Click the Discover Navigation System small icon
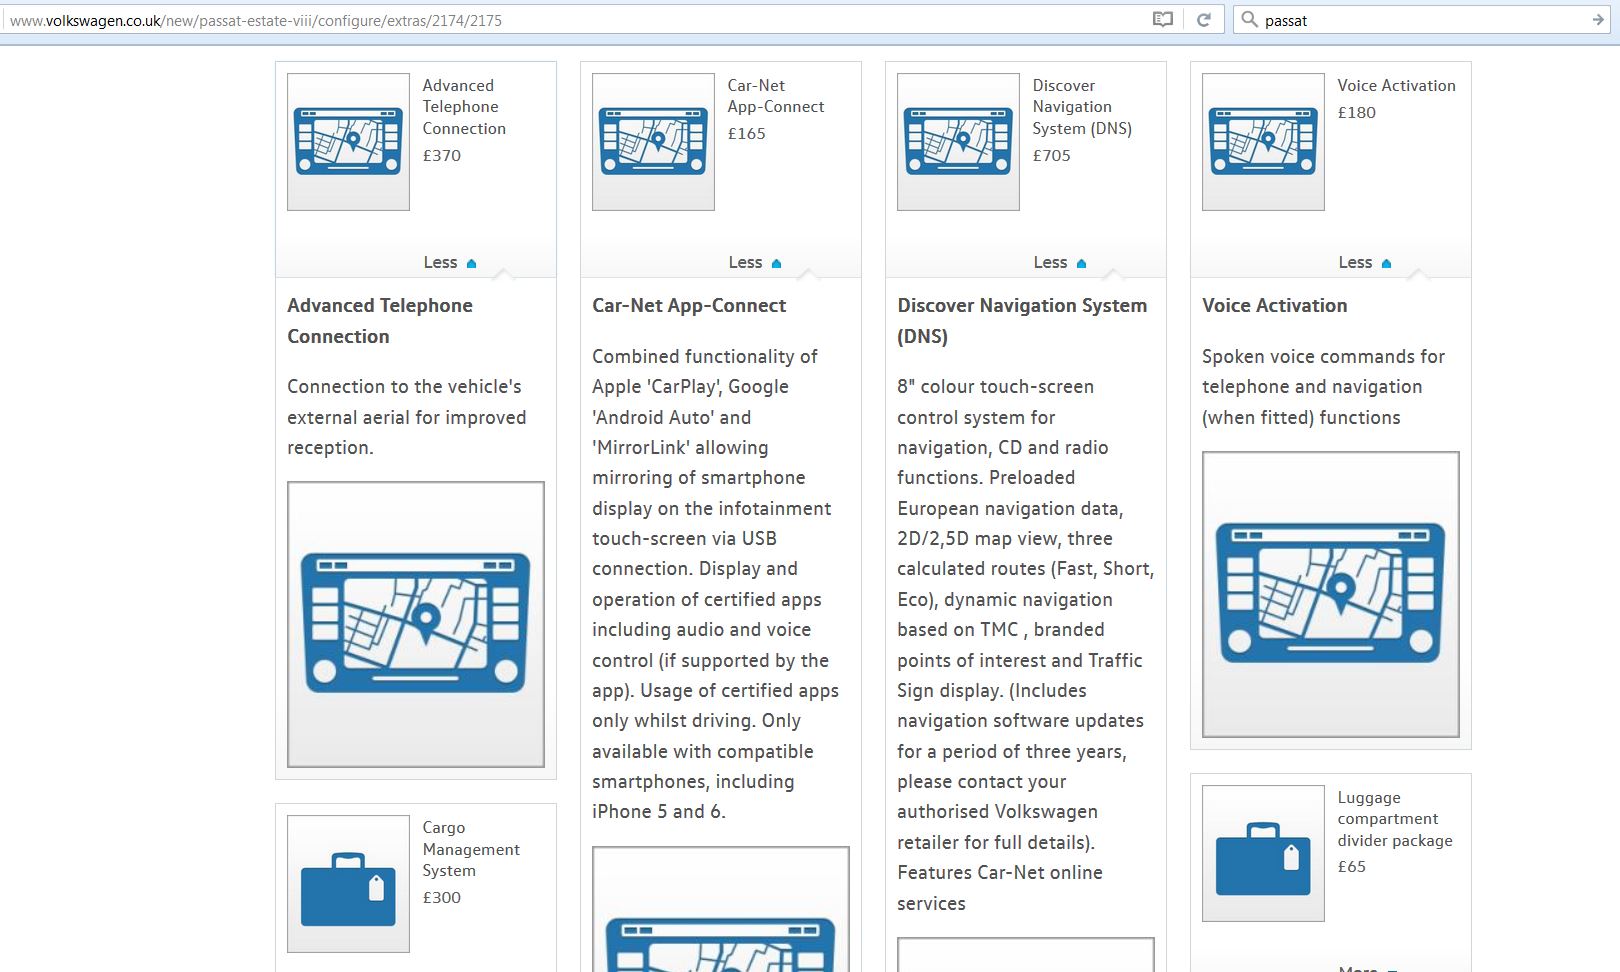 pyautogui.click(x=958, y=142)
